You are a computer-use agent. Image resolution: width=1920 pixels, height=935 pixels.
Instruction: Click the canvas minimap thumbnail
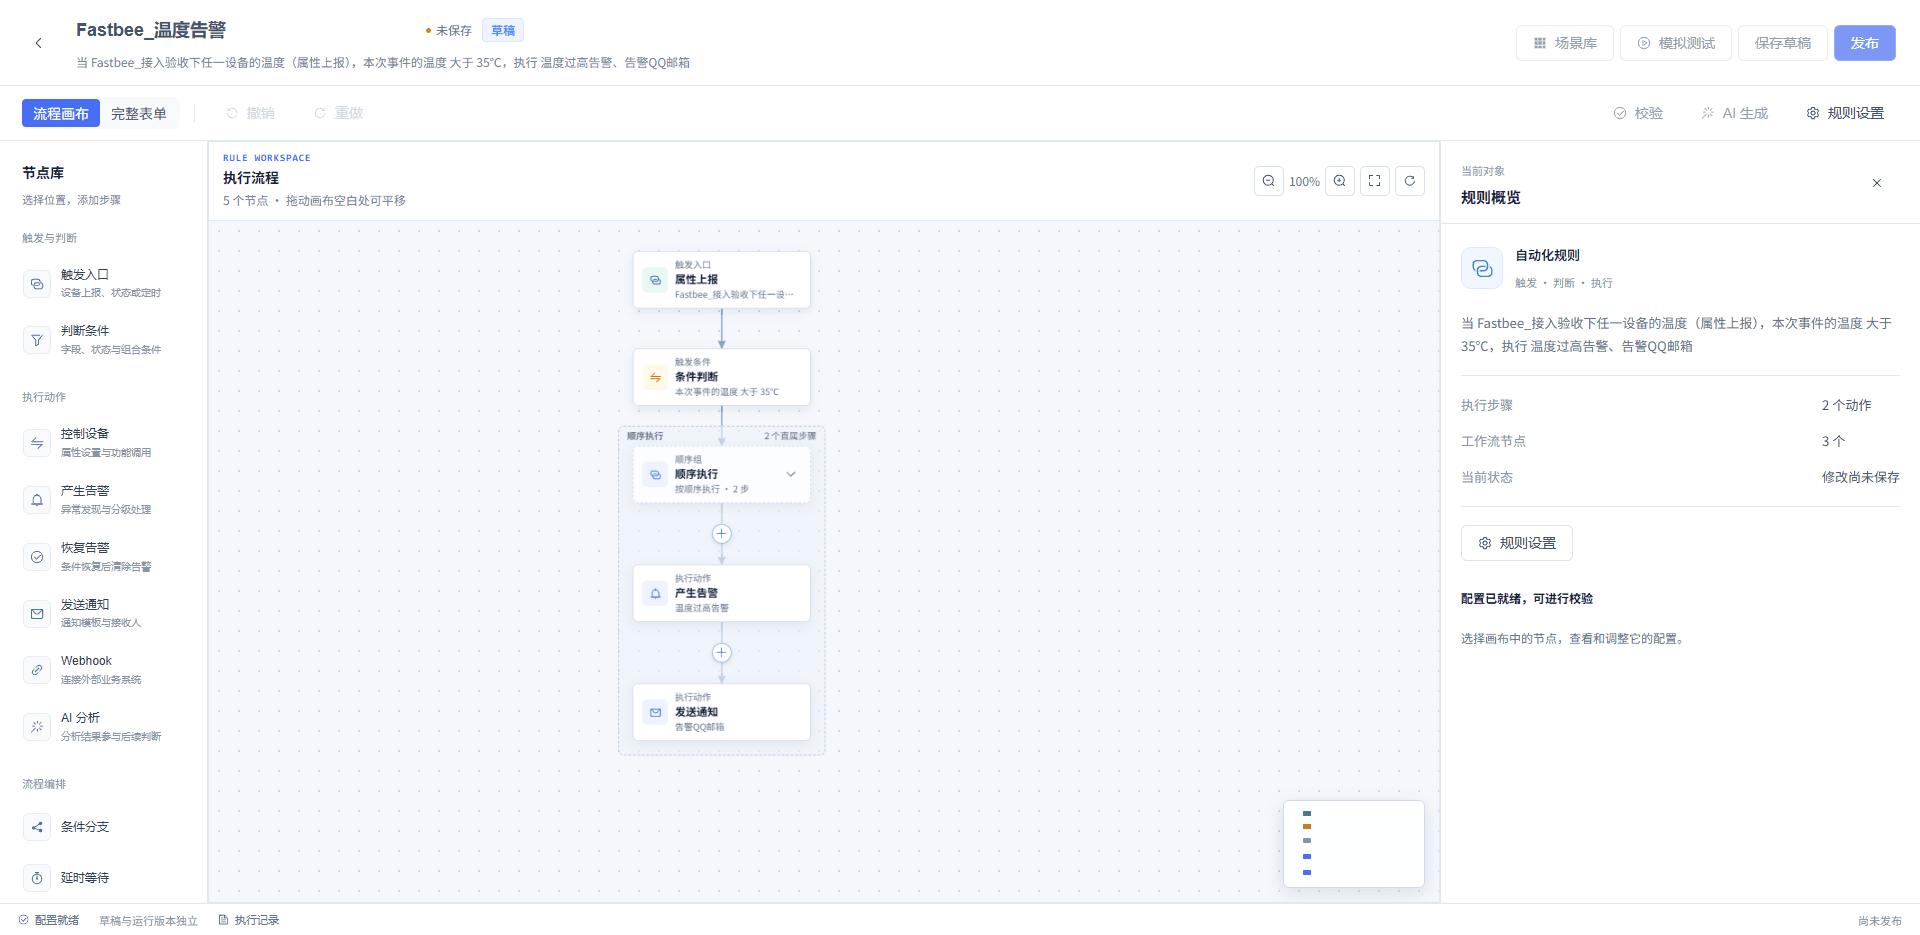tap(1354, 844)
